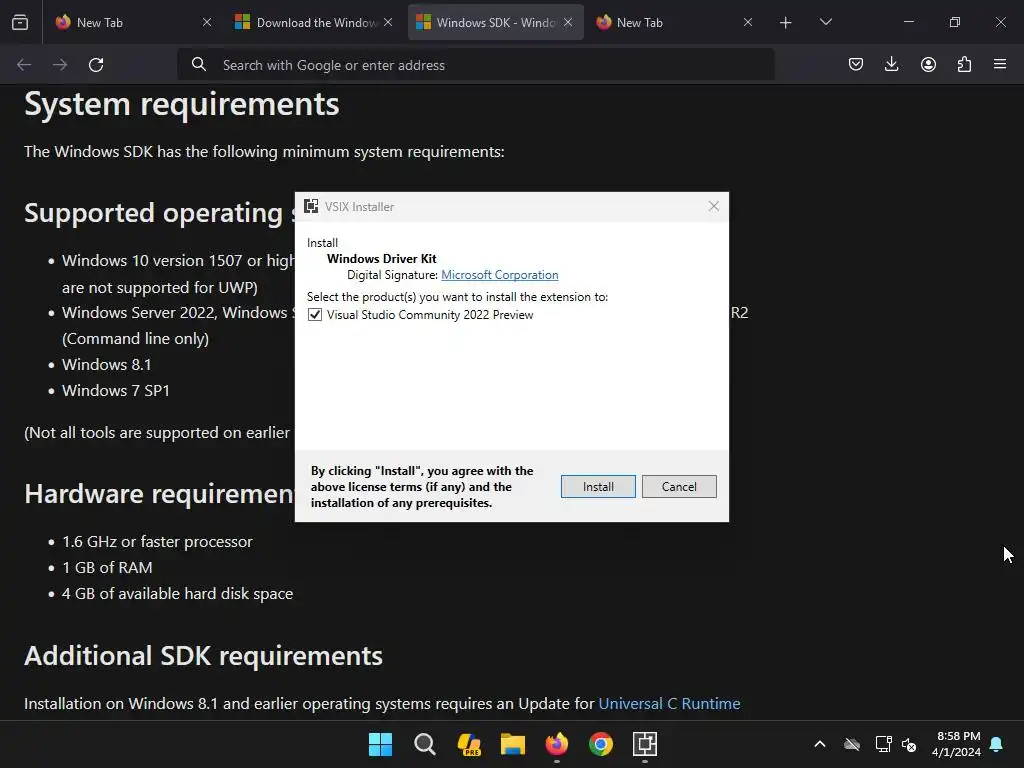Image resolution: width=1024 pixels, height=768 pixels.
Task: Open the clock and calendar flyout
Action: pyautogui.click(x=956, y=744)
